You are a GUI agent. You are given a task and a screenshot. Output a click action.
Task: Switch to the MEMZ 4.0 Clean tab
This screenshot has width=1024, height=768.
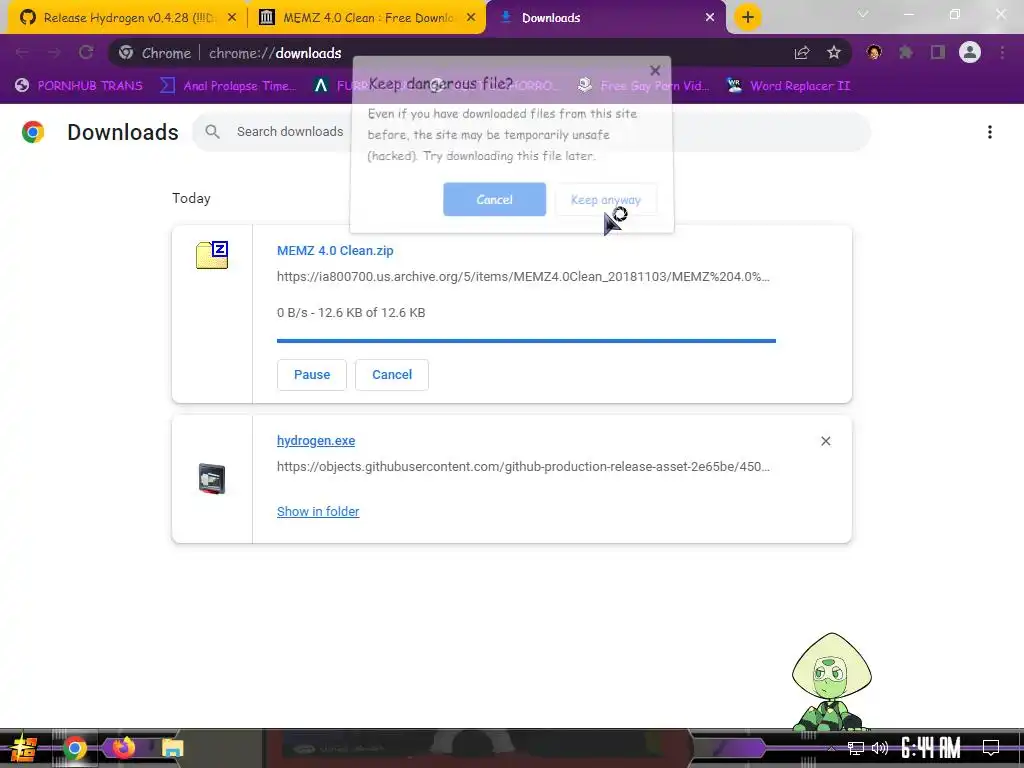[x=366, y=18]
